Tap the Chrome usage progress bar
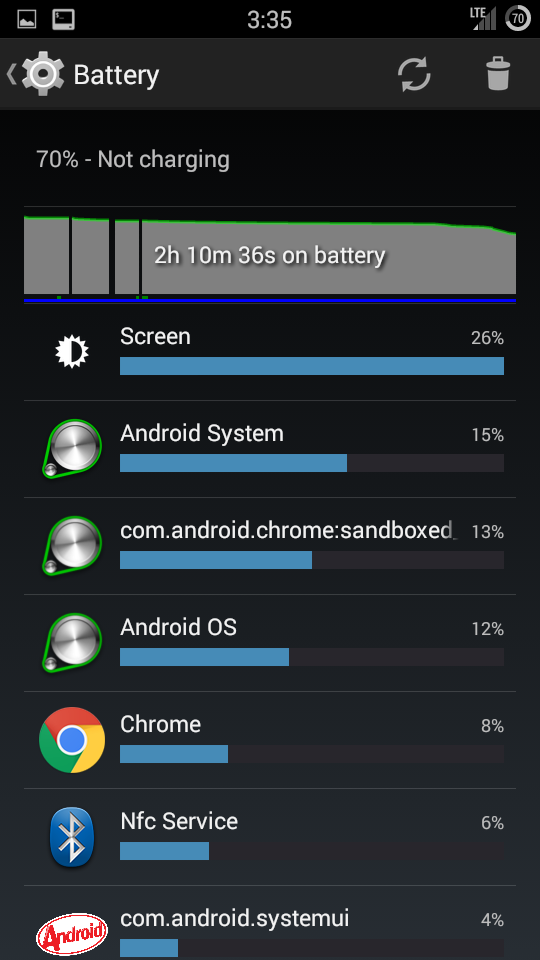This screenshot has height=960, width=540. 312,754
